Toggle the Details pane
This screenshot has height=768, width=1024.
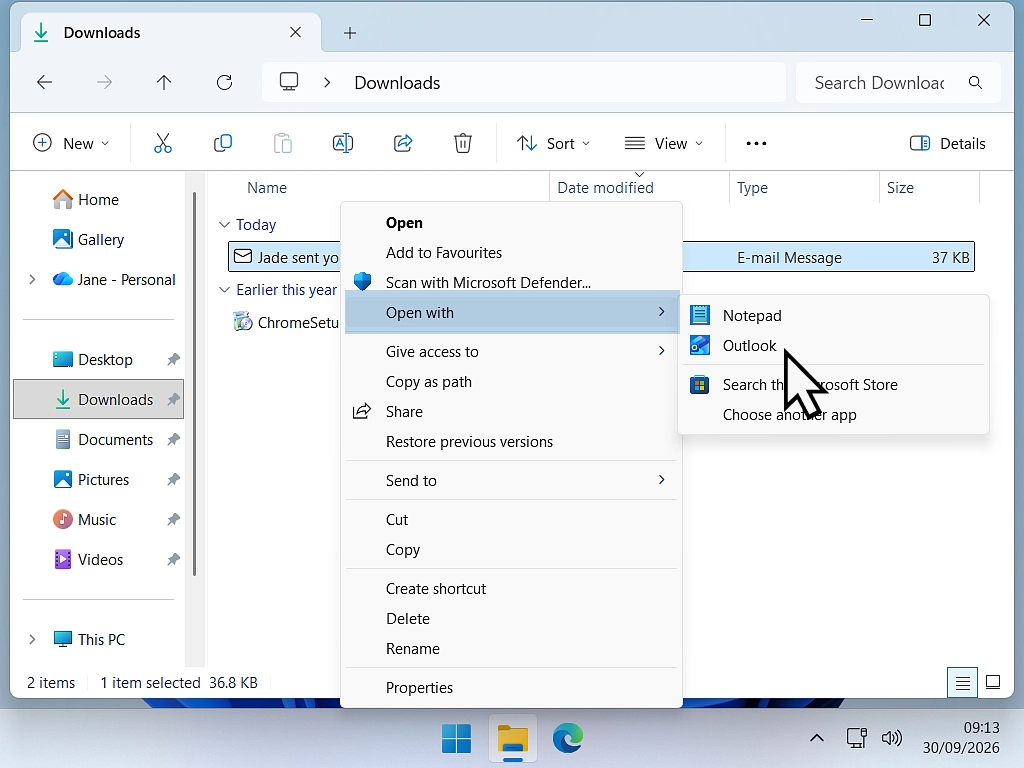[x=948, y=143]
